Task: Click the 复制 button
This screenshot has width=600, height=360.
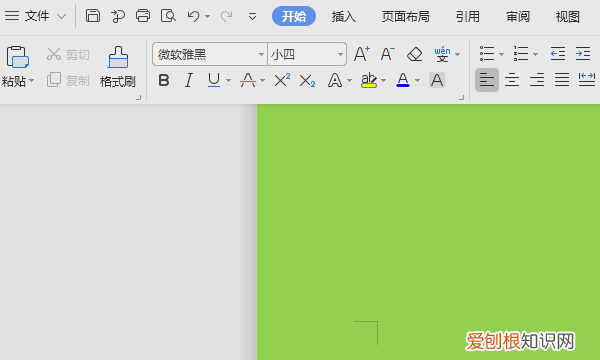Action: 68,80
